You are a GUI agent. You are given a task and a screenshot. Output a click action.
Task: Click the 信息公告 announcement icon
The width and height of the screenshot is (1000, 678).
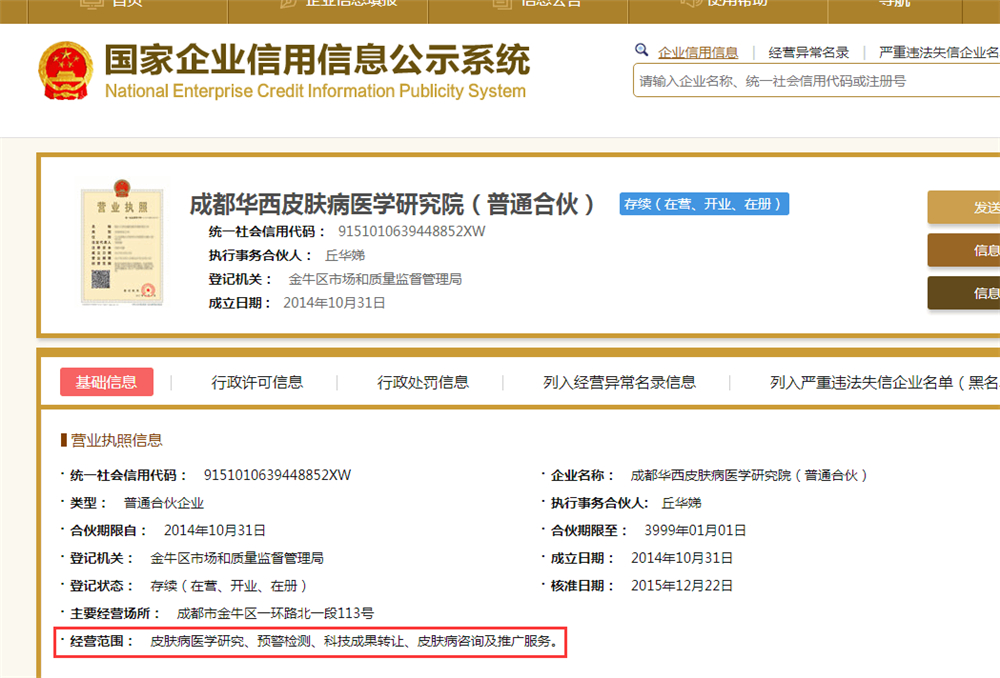(500, 5)
